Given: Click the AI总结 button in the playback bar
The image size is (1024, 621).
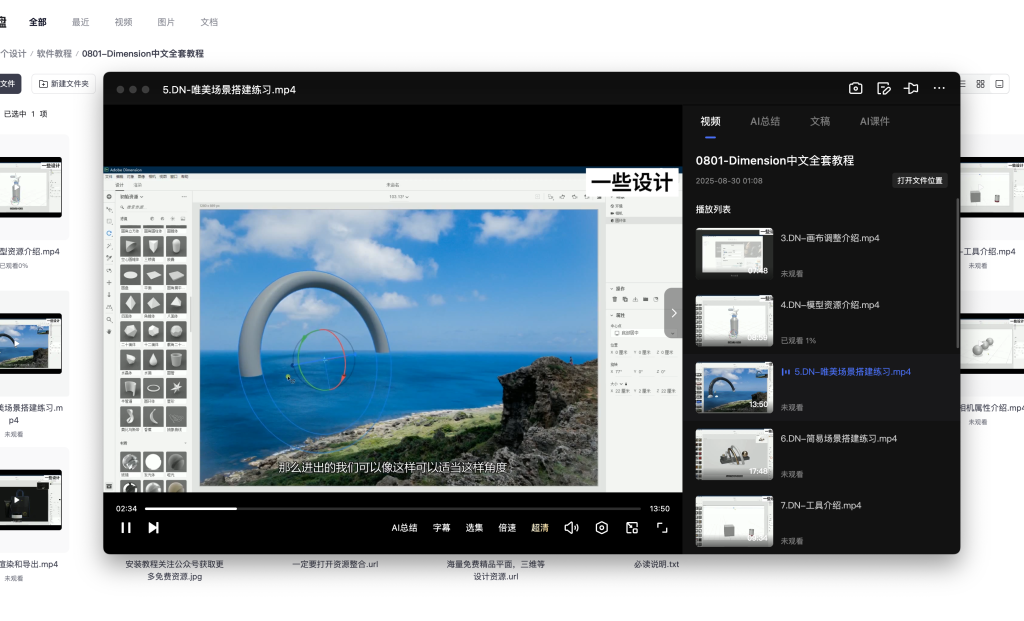Looking at the screenshot, I should pyautogui.click(x=404, y=528).
